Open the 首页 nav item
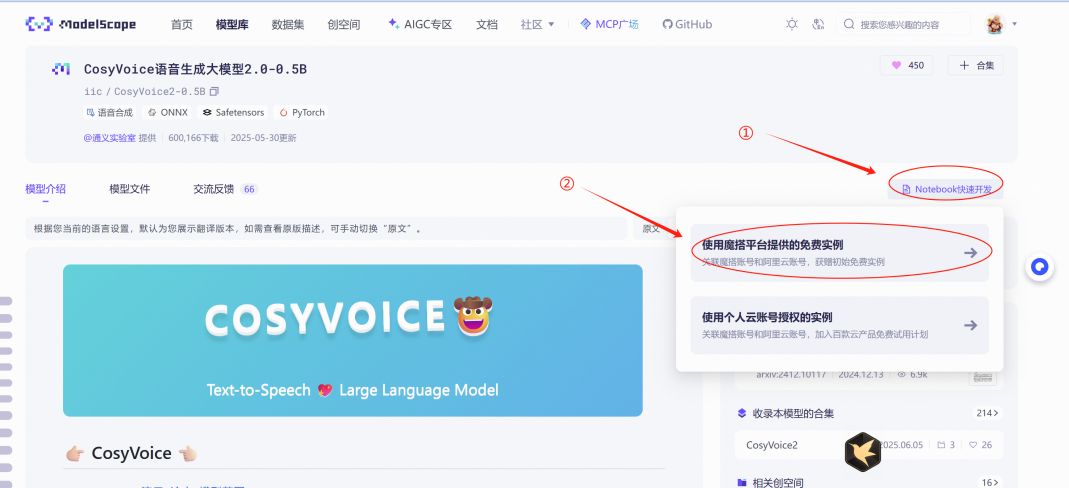The height and width of the screenshot is (488, 1069). click(x=181, y=25)
